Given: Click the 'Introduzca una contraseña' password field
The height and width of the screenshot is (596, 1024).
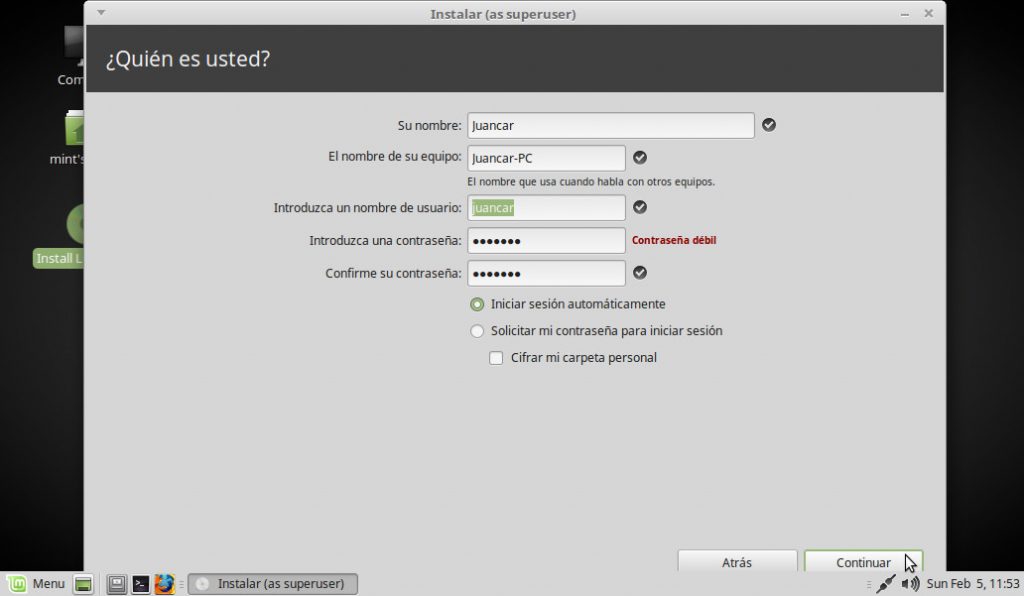Looking at the screenshot, I should point(546,241).
